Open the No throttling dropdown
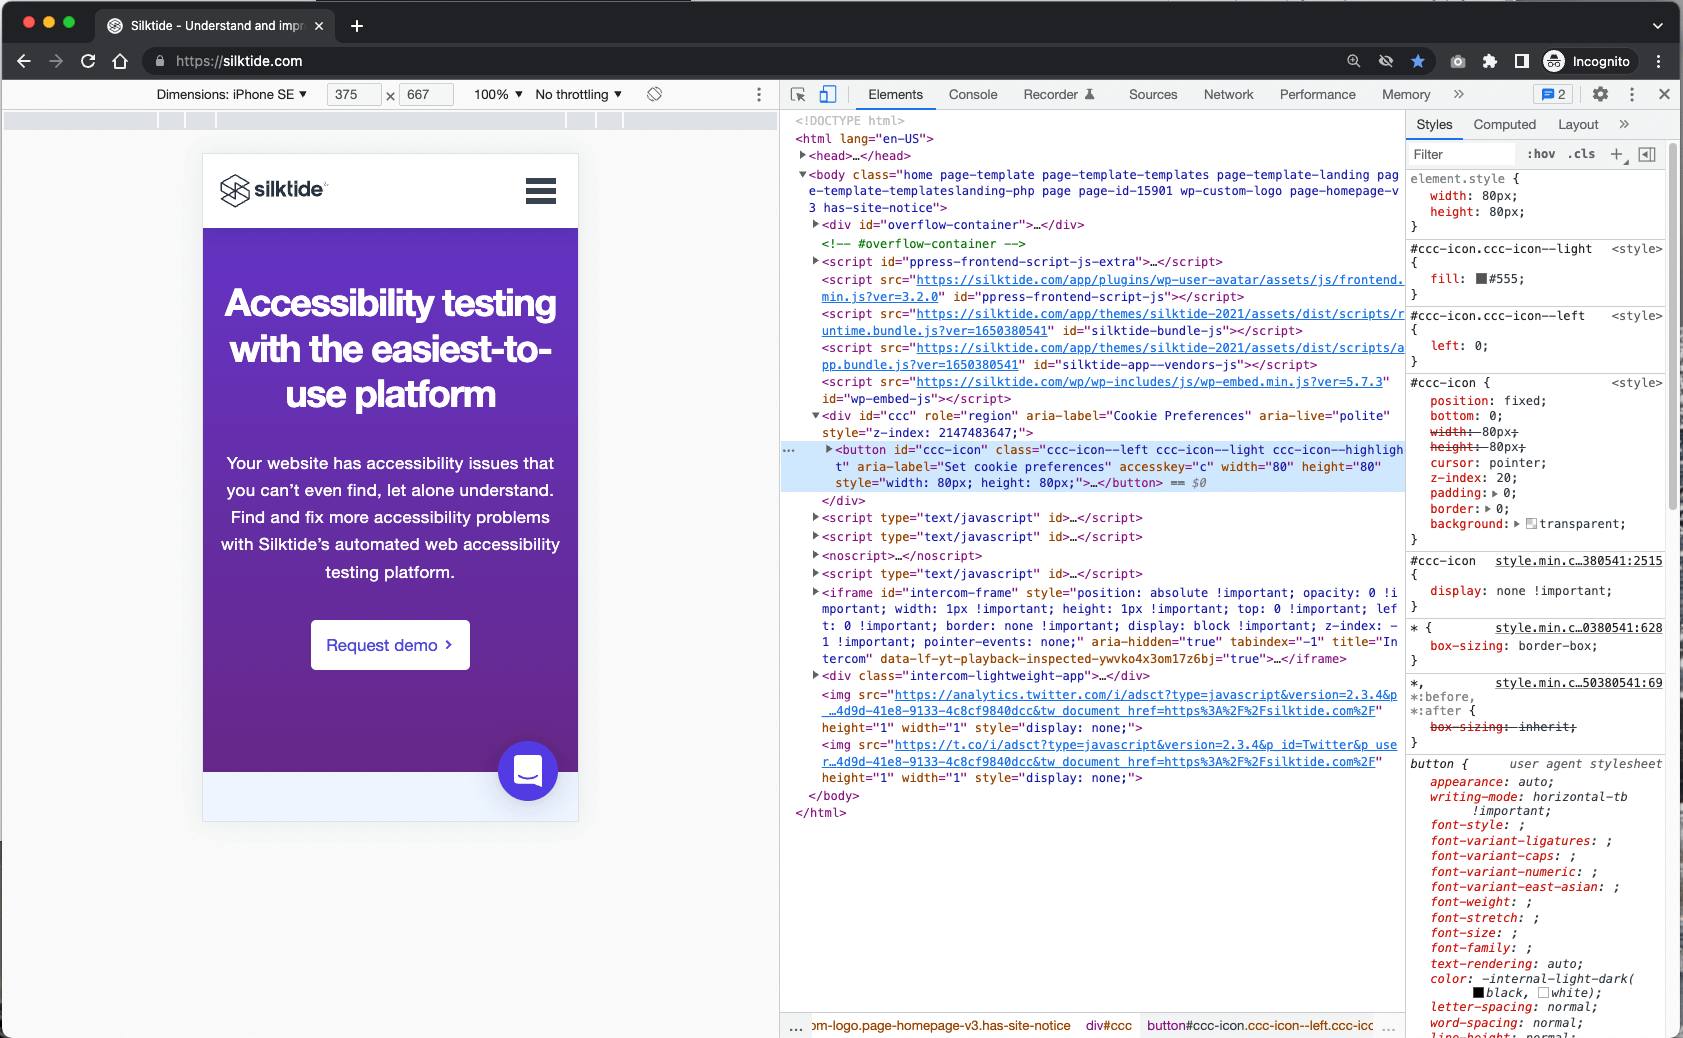The width and height of the screenshot is (1683, 1038). coord(578,94)
